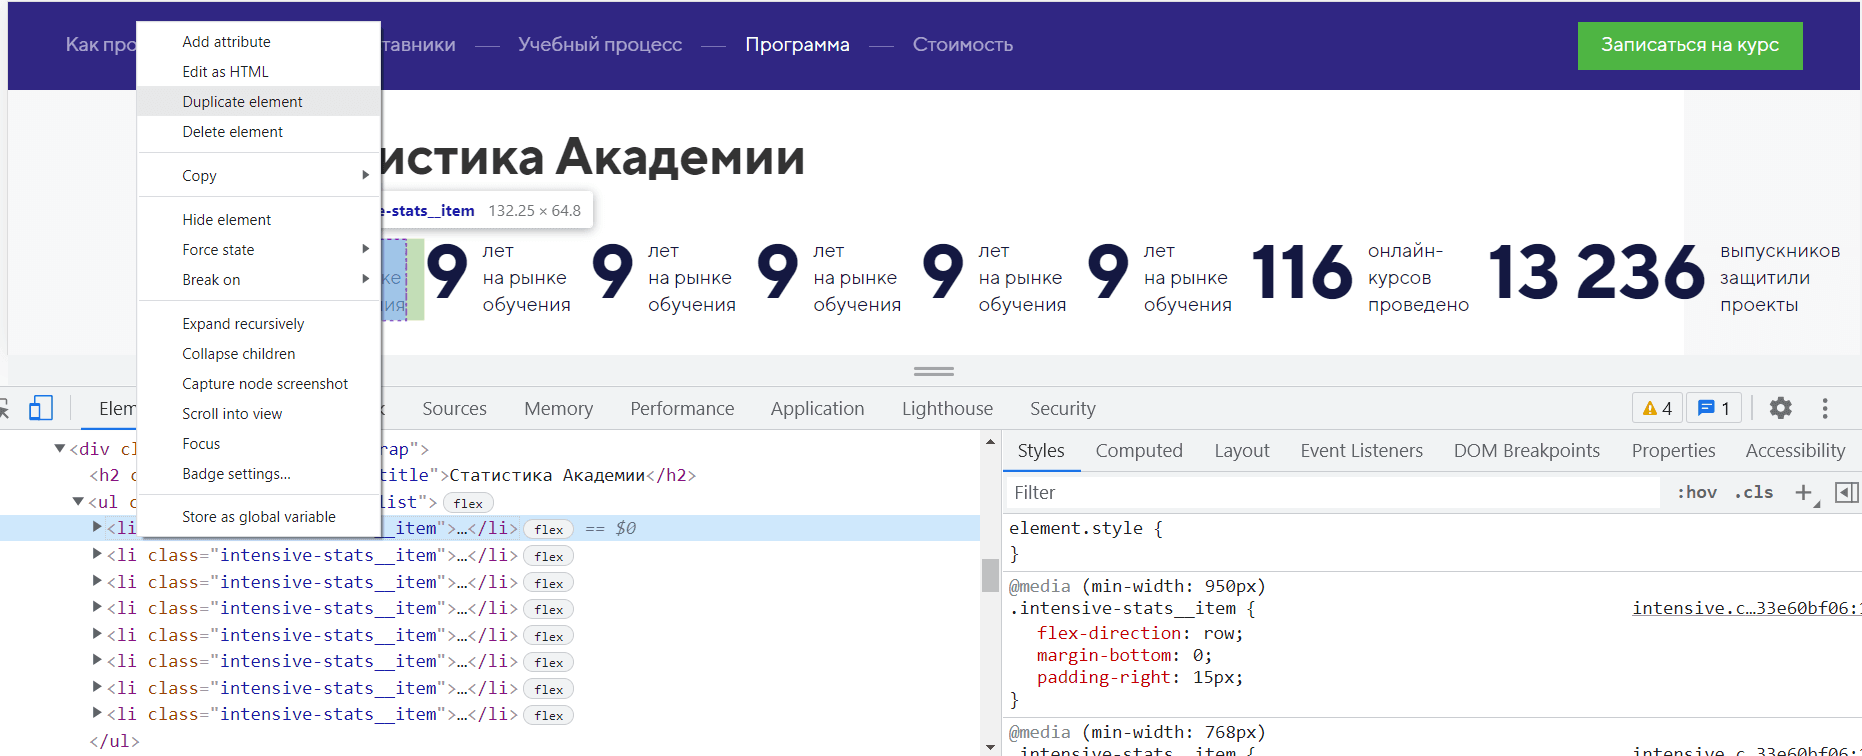Viewport: 1862px width, 756px height.
Task: Click the messages badge showing 1
Action: coord(1714,408)
